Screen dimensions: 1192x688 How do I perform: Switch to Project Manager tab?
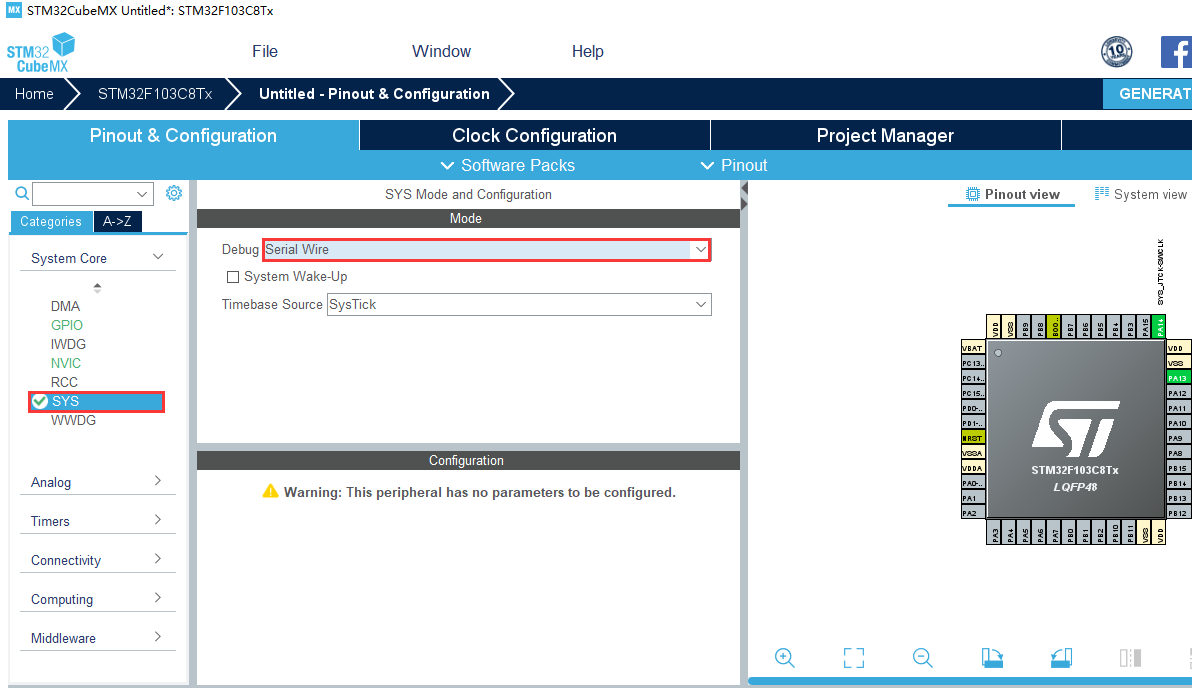(x=886, y=135)
